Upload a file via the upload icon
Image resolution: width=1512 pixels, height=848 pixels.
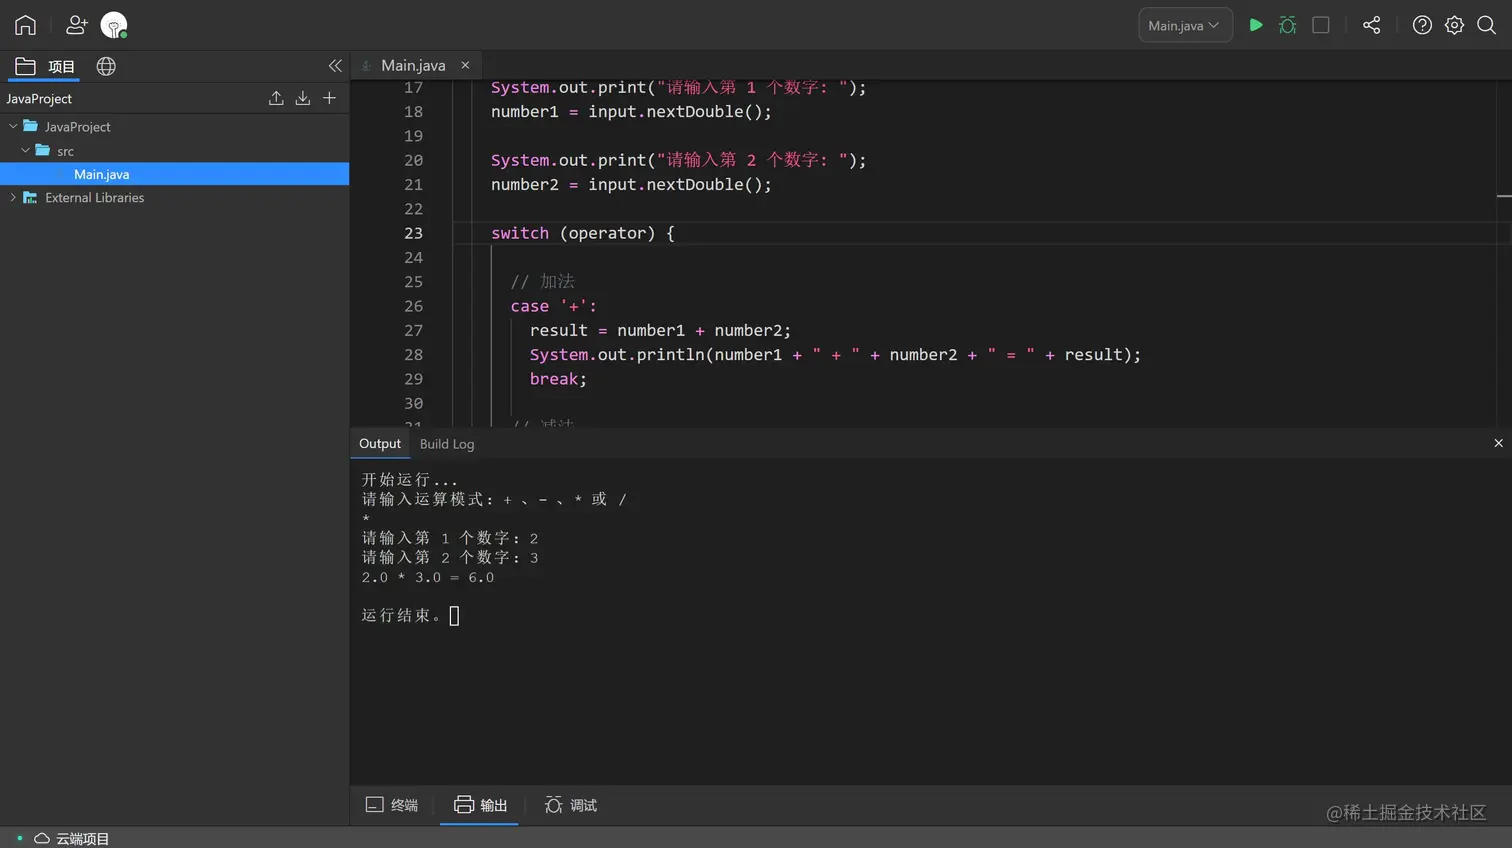[x=276, y=98]
